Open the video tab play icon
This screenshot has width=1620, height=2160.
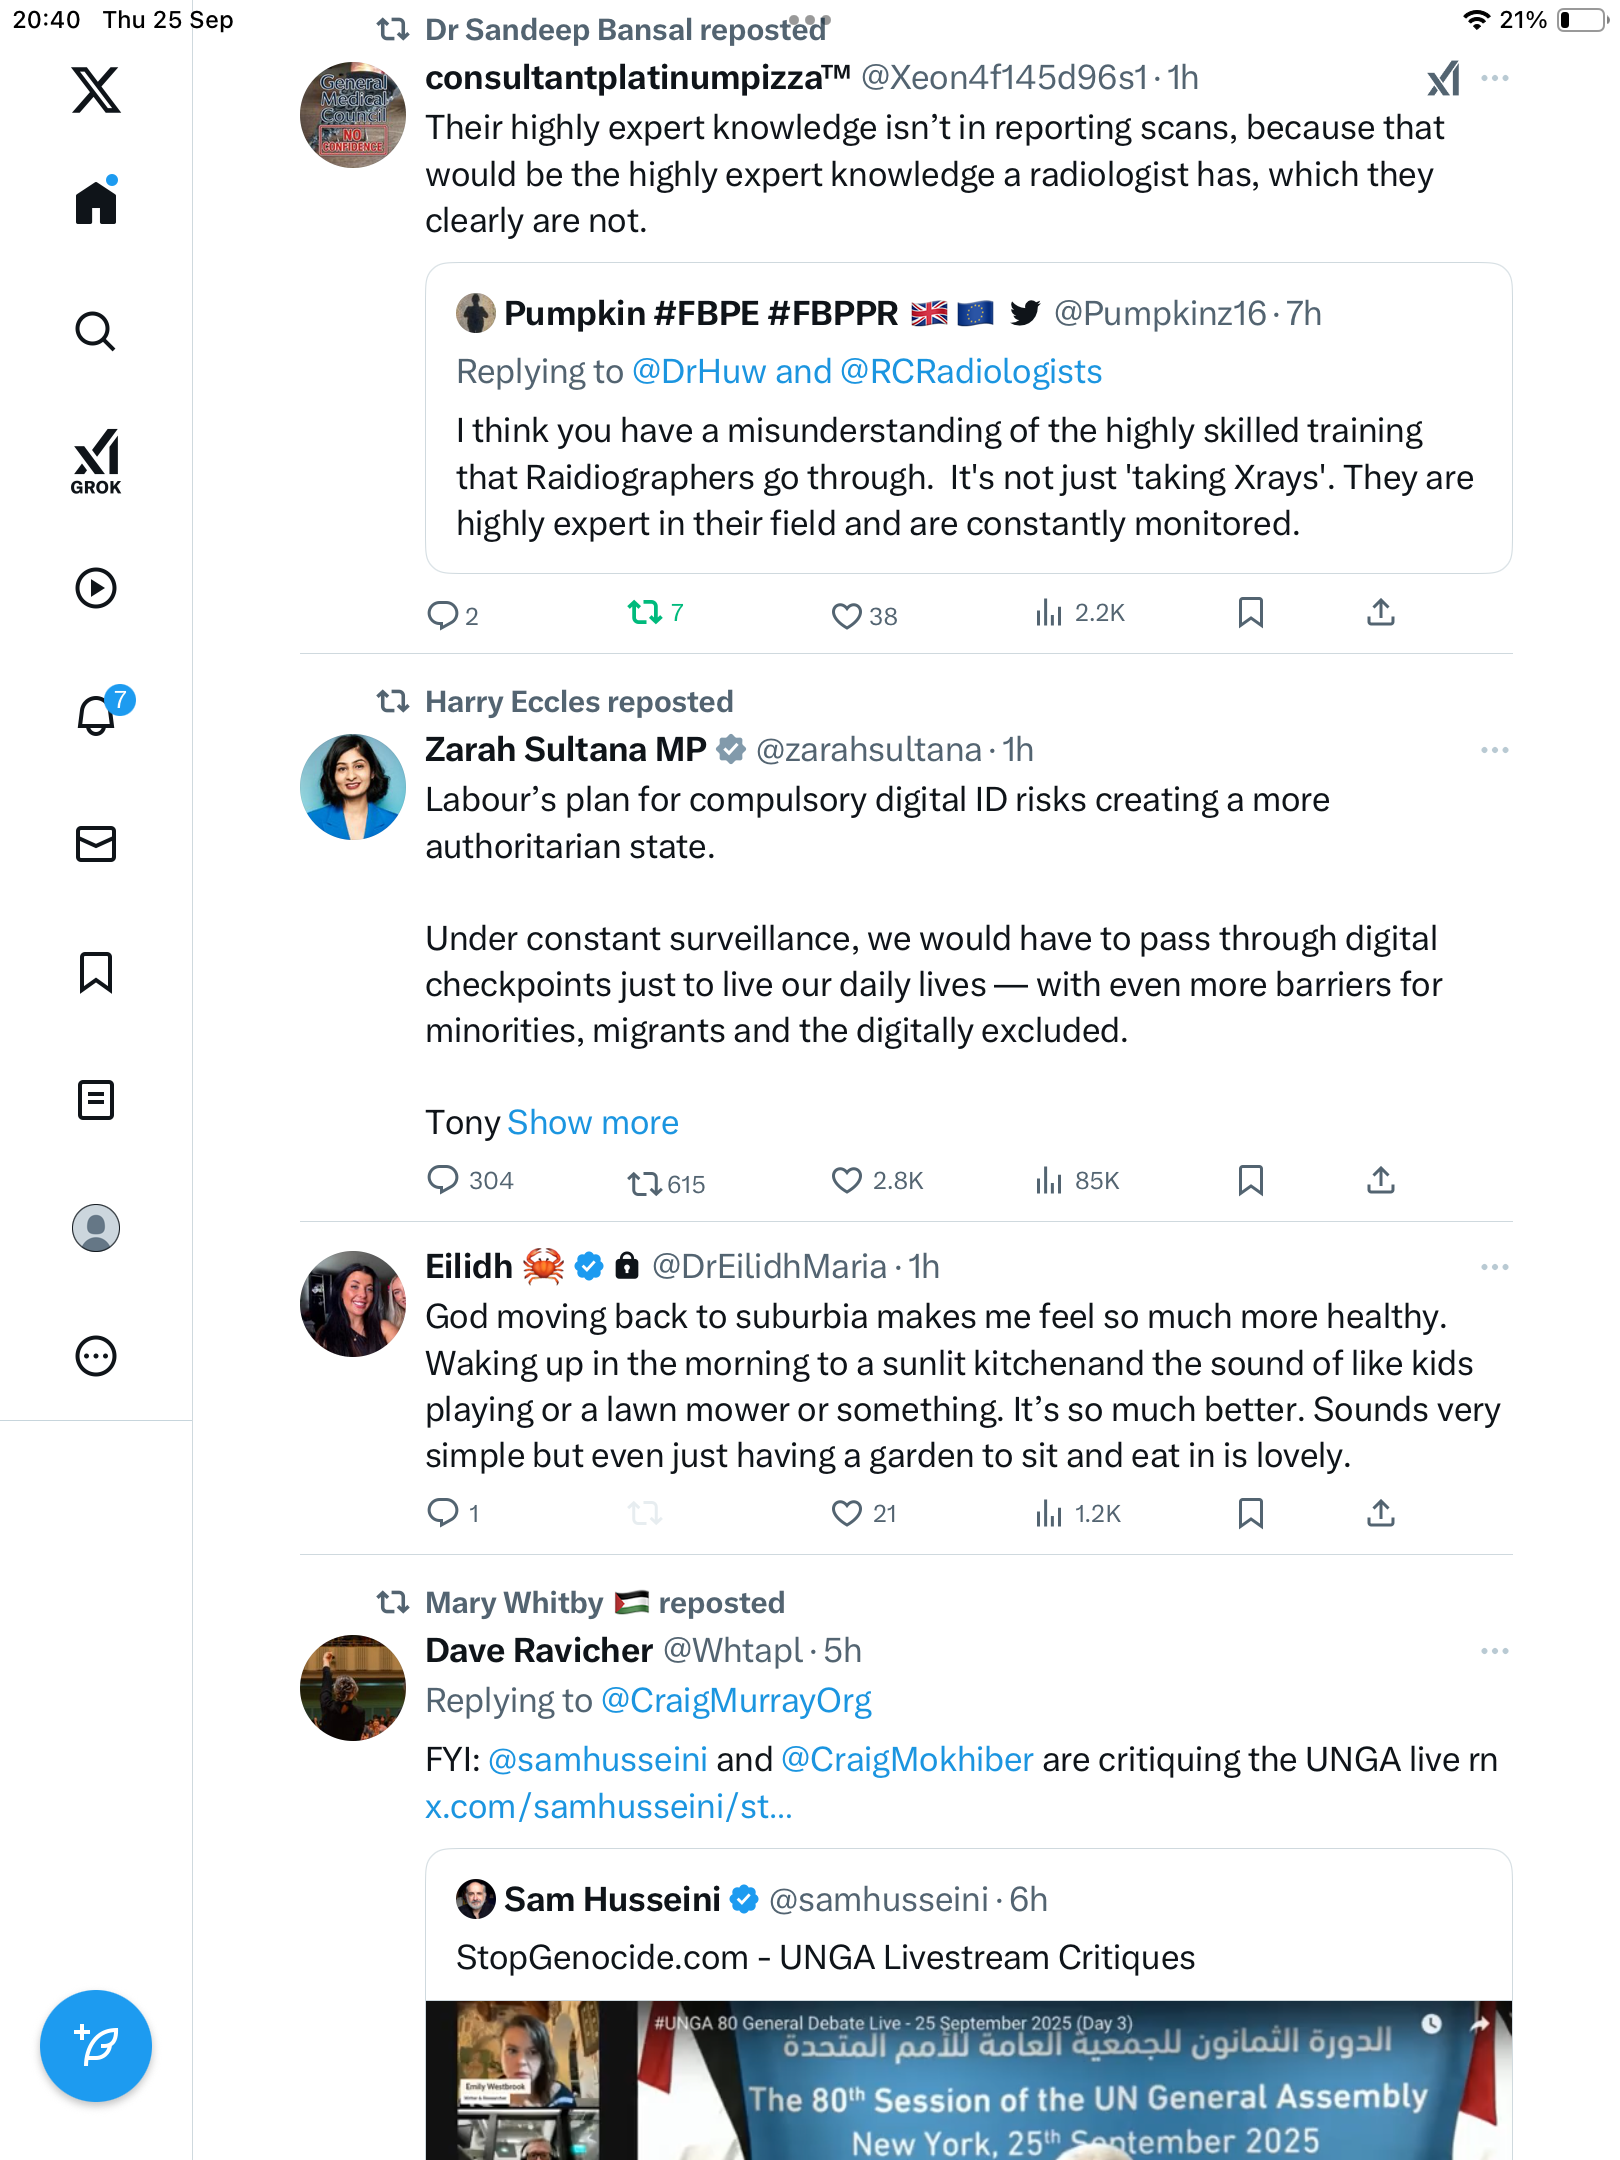96,588
